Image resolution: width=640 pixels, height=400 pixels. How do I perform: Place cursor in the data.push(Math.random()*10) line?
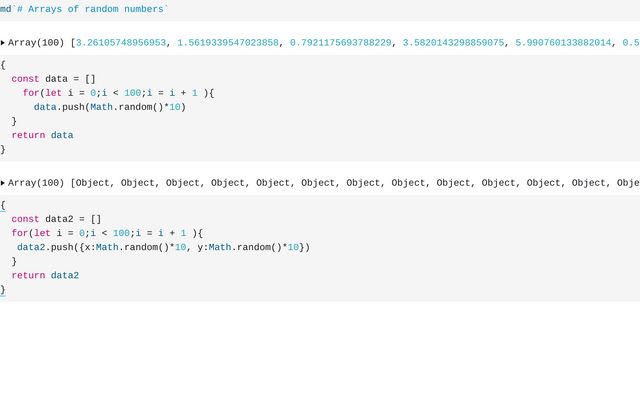click(x=109, y=107)
